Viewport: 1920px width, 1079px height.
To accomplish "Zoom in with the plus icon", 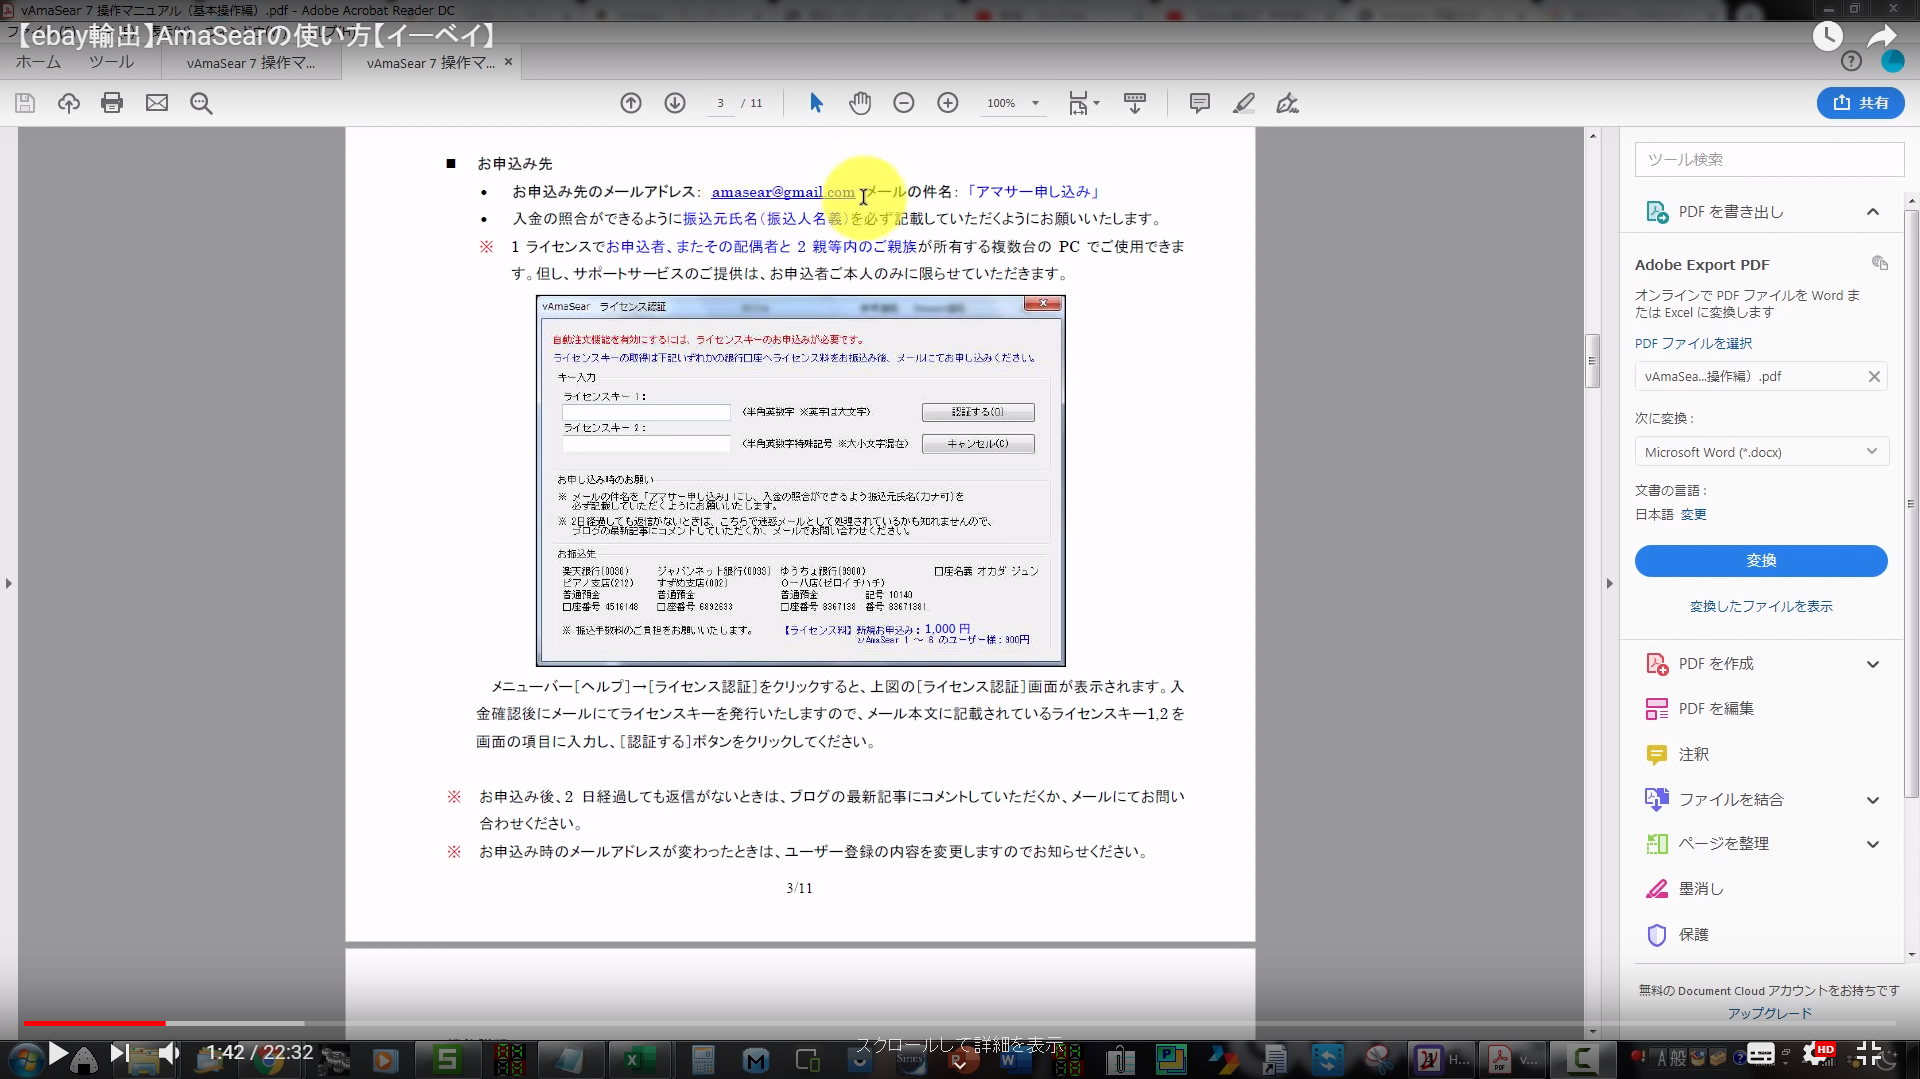I will [948, 103].
